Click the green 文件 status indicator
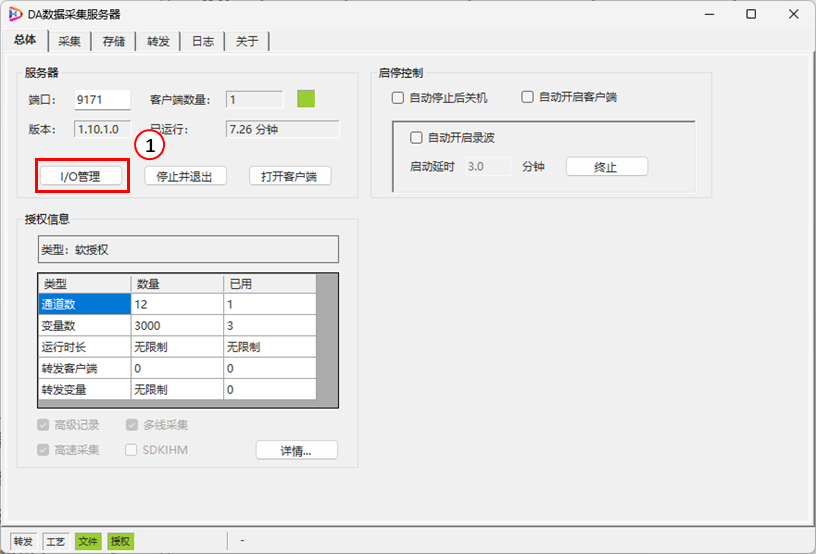The width and height of the screenshot is (816, 554). click(88, 542)
